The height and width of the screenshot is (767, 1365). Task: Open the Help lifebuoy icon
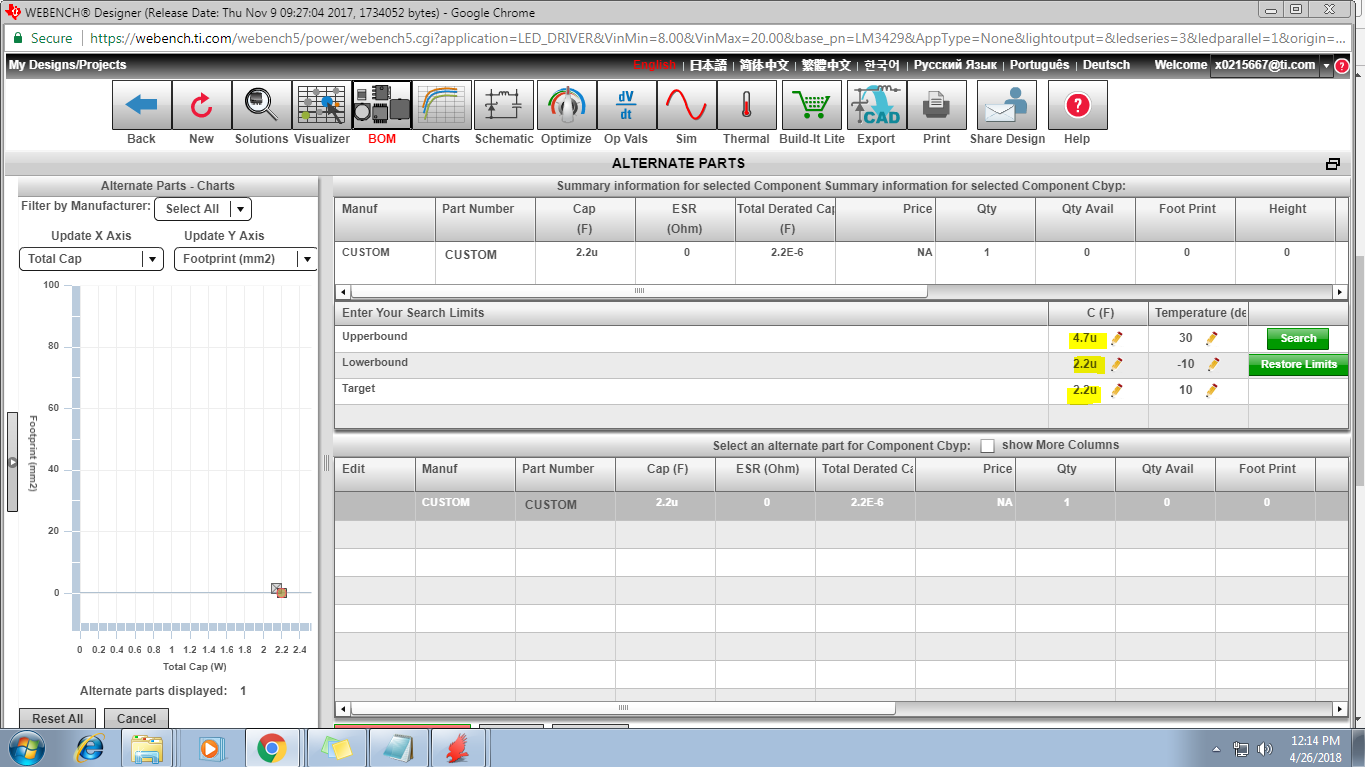point(1077,105)
